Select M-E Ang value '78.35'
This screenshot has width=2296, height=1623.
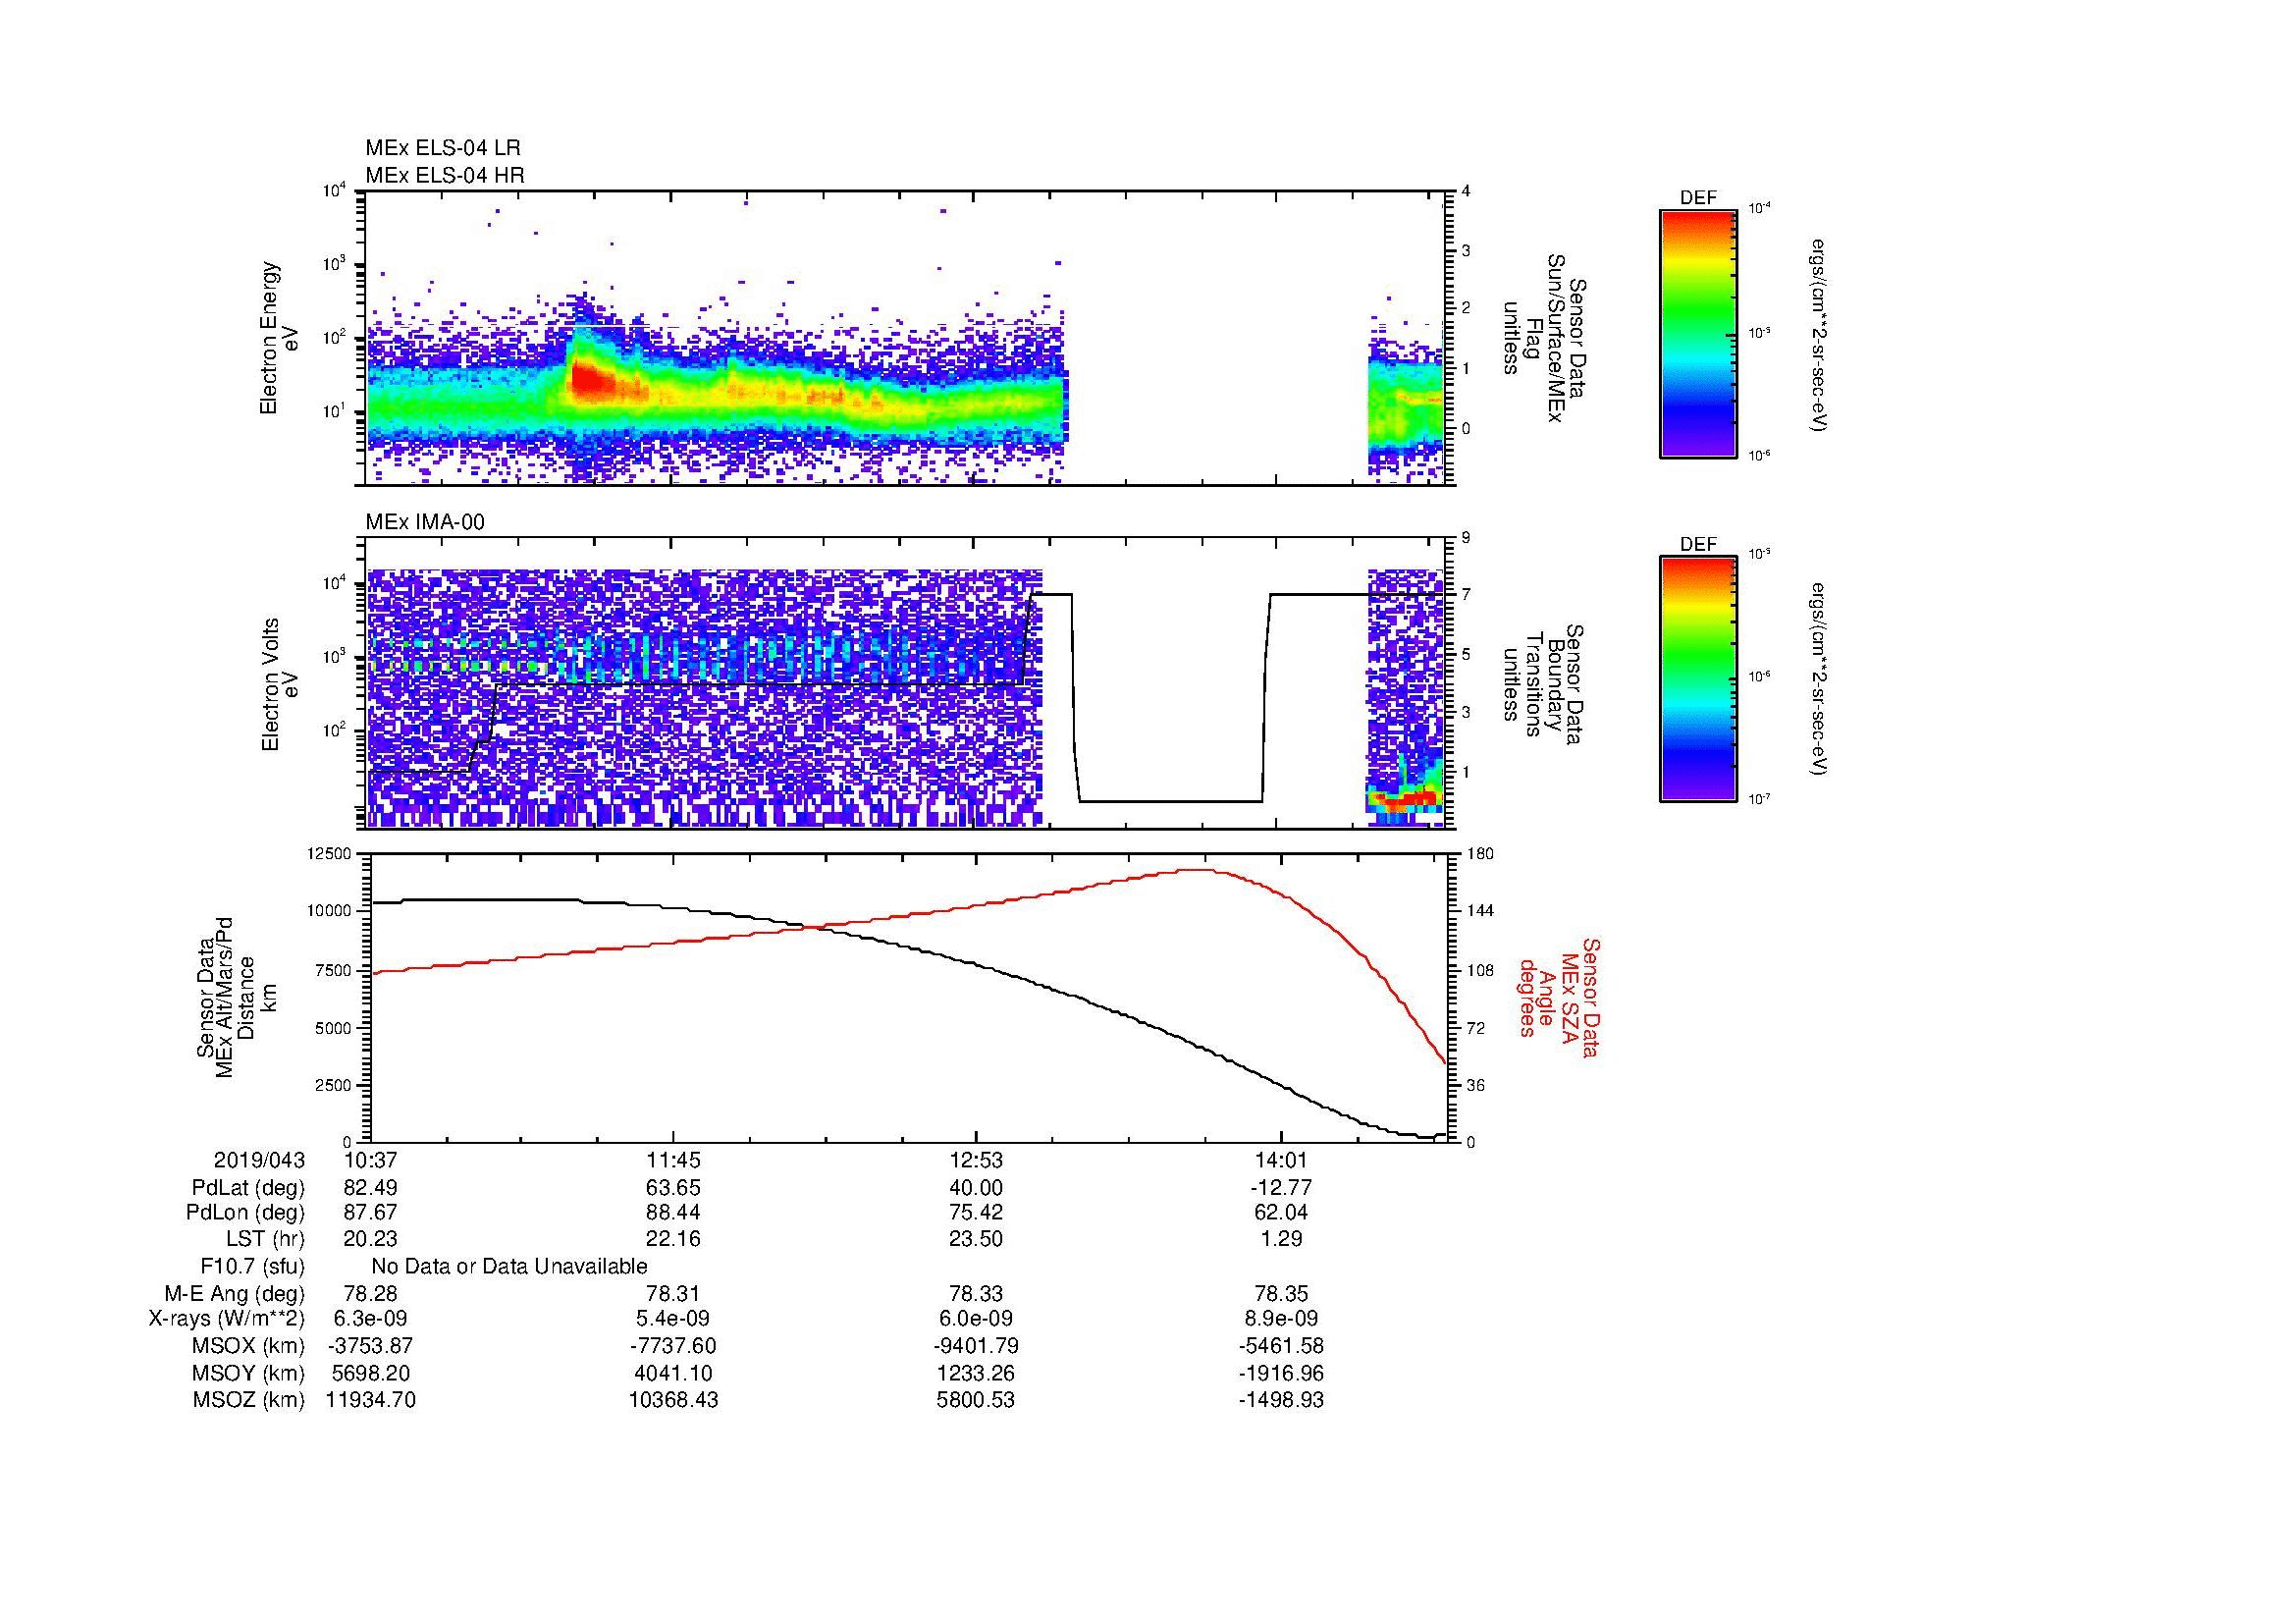point(1280,1294)
